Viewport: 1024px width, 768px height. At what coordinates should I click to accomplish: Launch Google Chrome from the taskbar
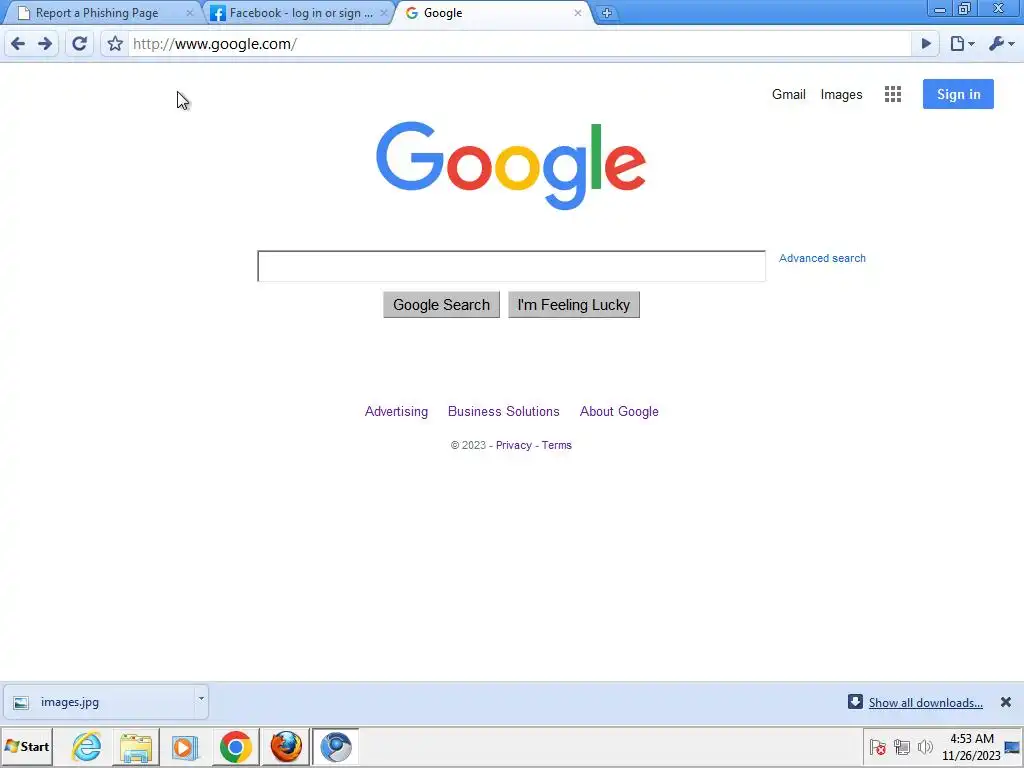coord(236,746)
